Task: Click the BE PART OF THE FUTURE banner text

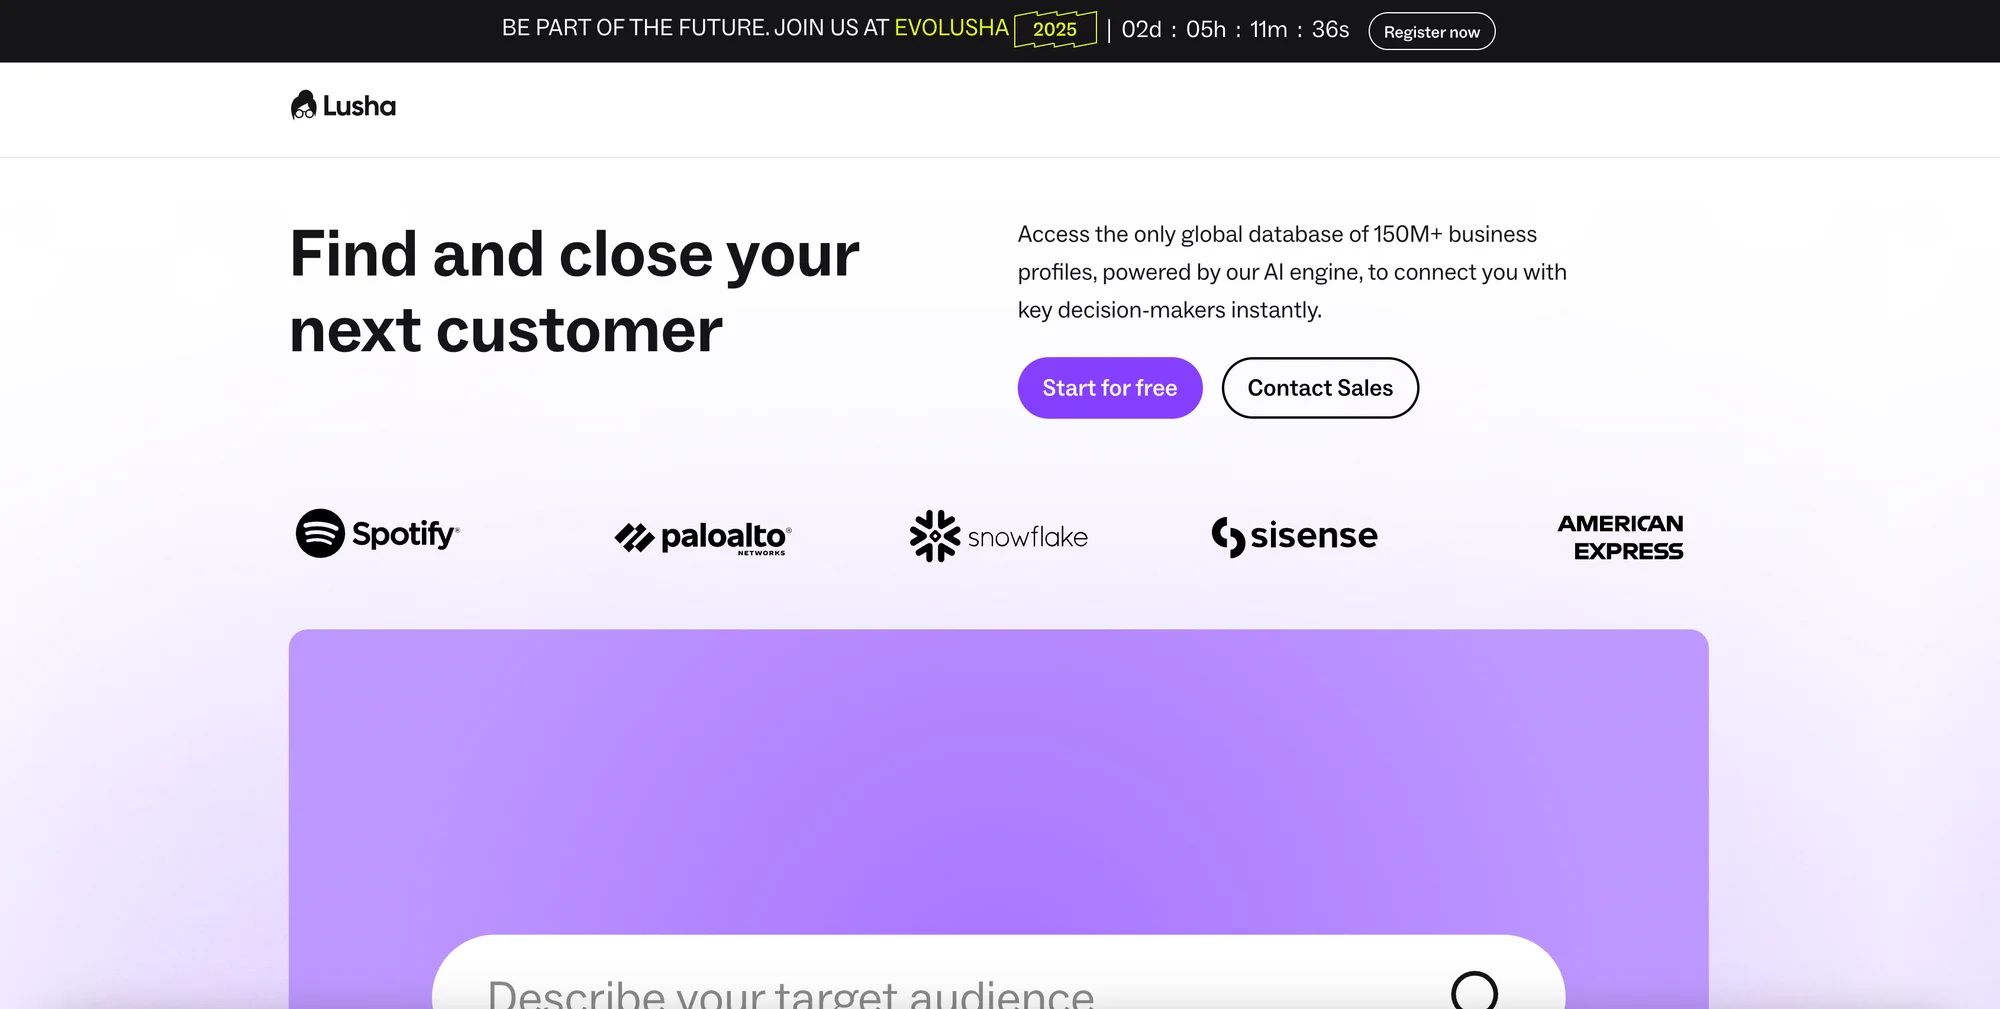Action: [x=695, y=28]
